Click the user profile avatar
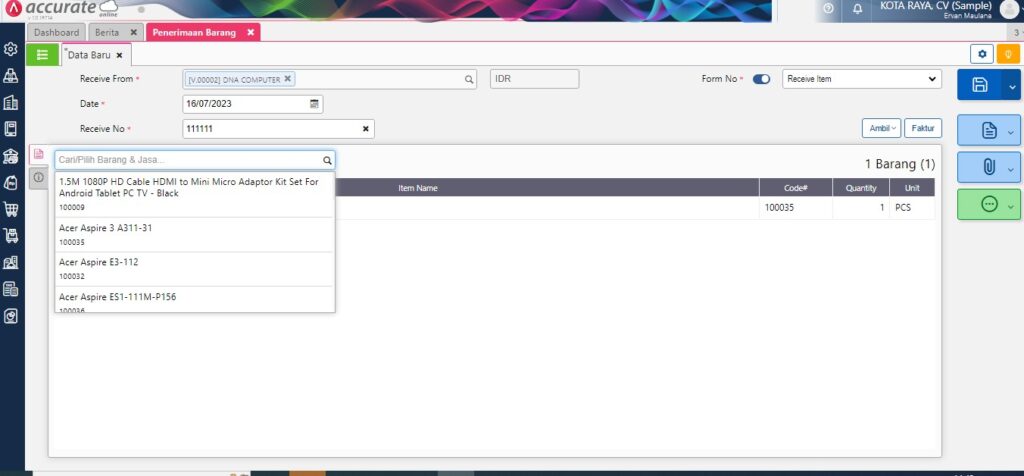The width and height of the screenshot is (1024, 476). click(x=1009, y=9)
